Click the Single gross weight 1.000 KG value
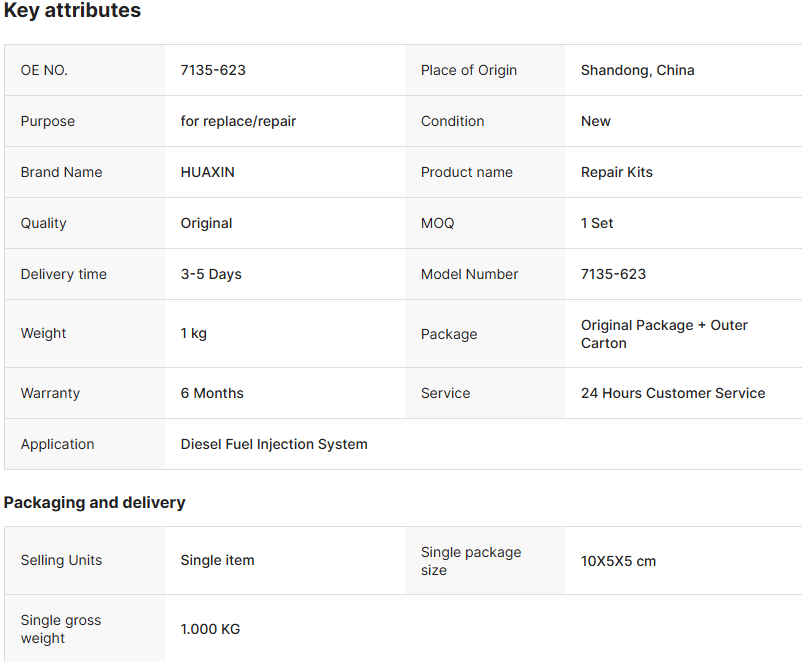The width and height of the screenshot is (802, 662). click(210, 629)
